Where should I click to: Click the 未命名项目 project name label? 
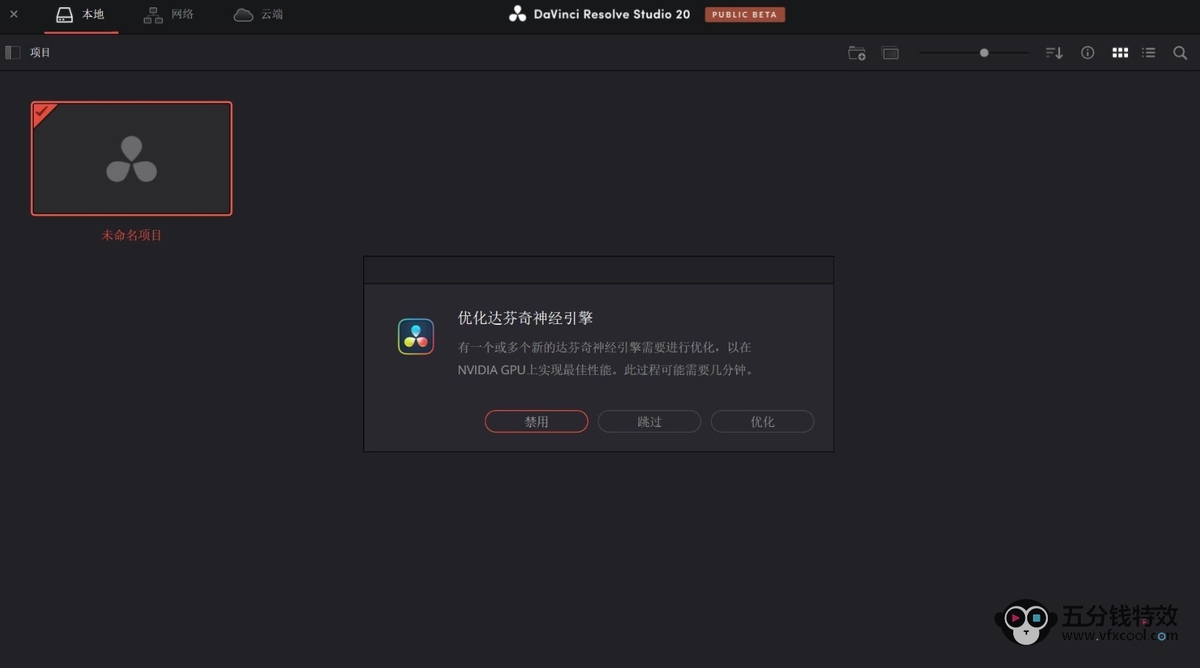[131, 235]
